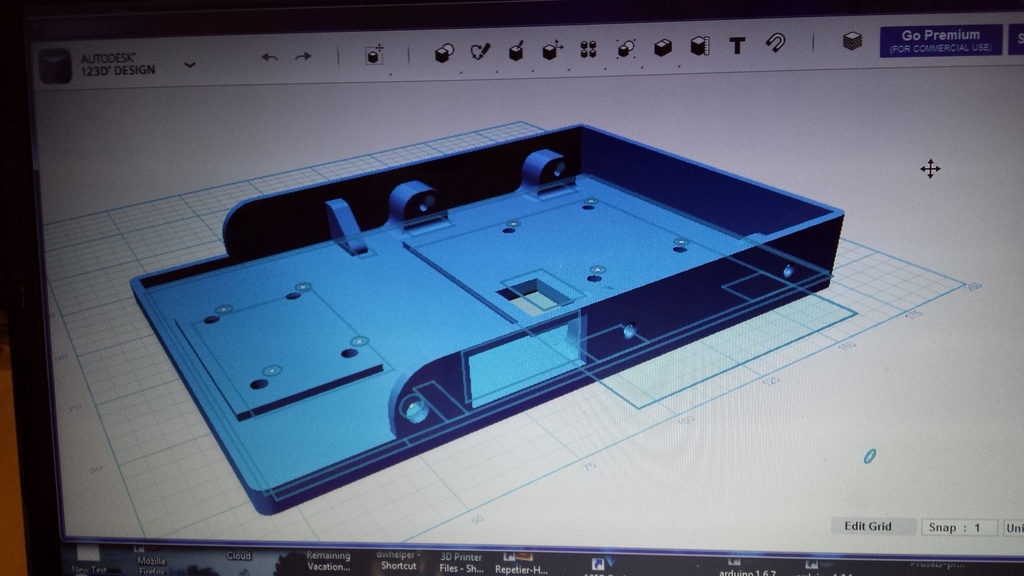Open the Pattern tool
This screenshot has height=576, width=1024.
click(587, 52)
